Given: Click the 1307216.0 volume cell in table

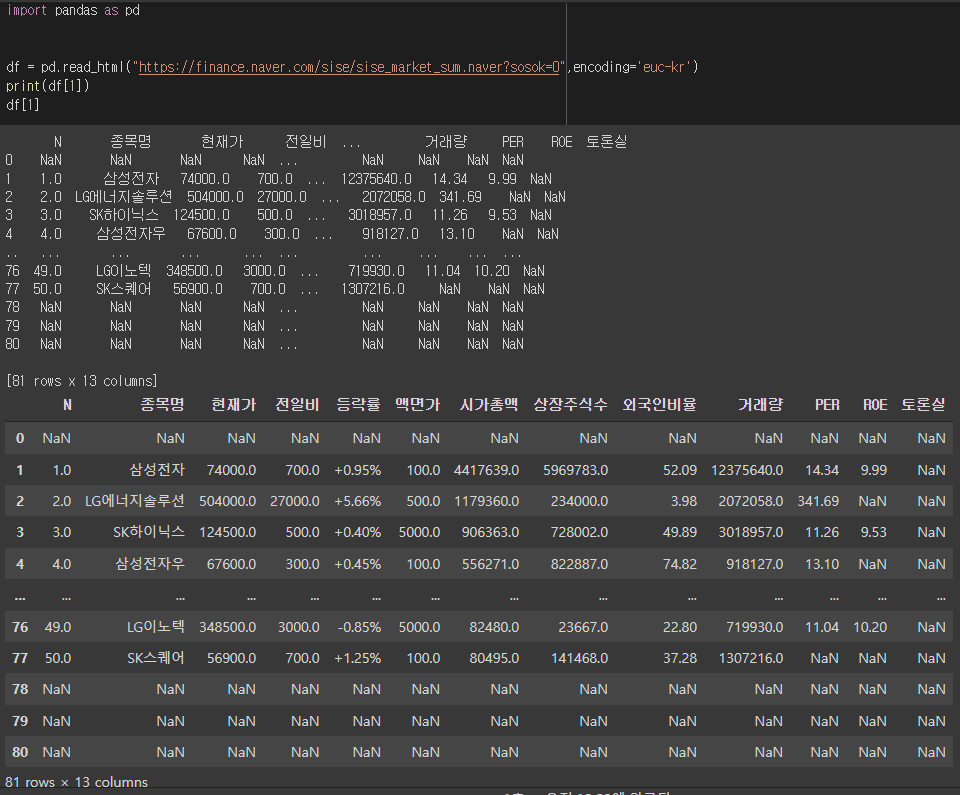Looking at the screenshot, I should tap(751, 658).
